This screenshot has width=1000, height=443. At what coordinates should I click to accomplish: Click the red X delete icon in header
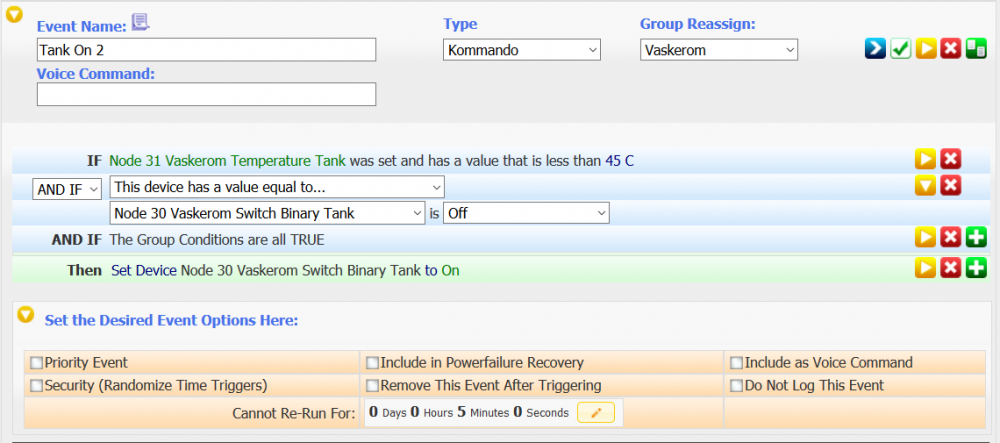951,50
